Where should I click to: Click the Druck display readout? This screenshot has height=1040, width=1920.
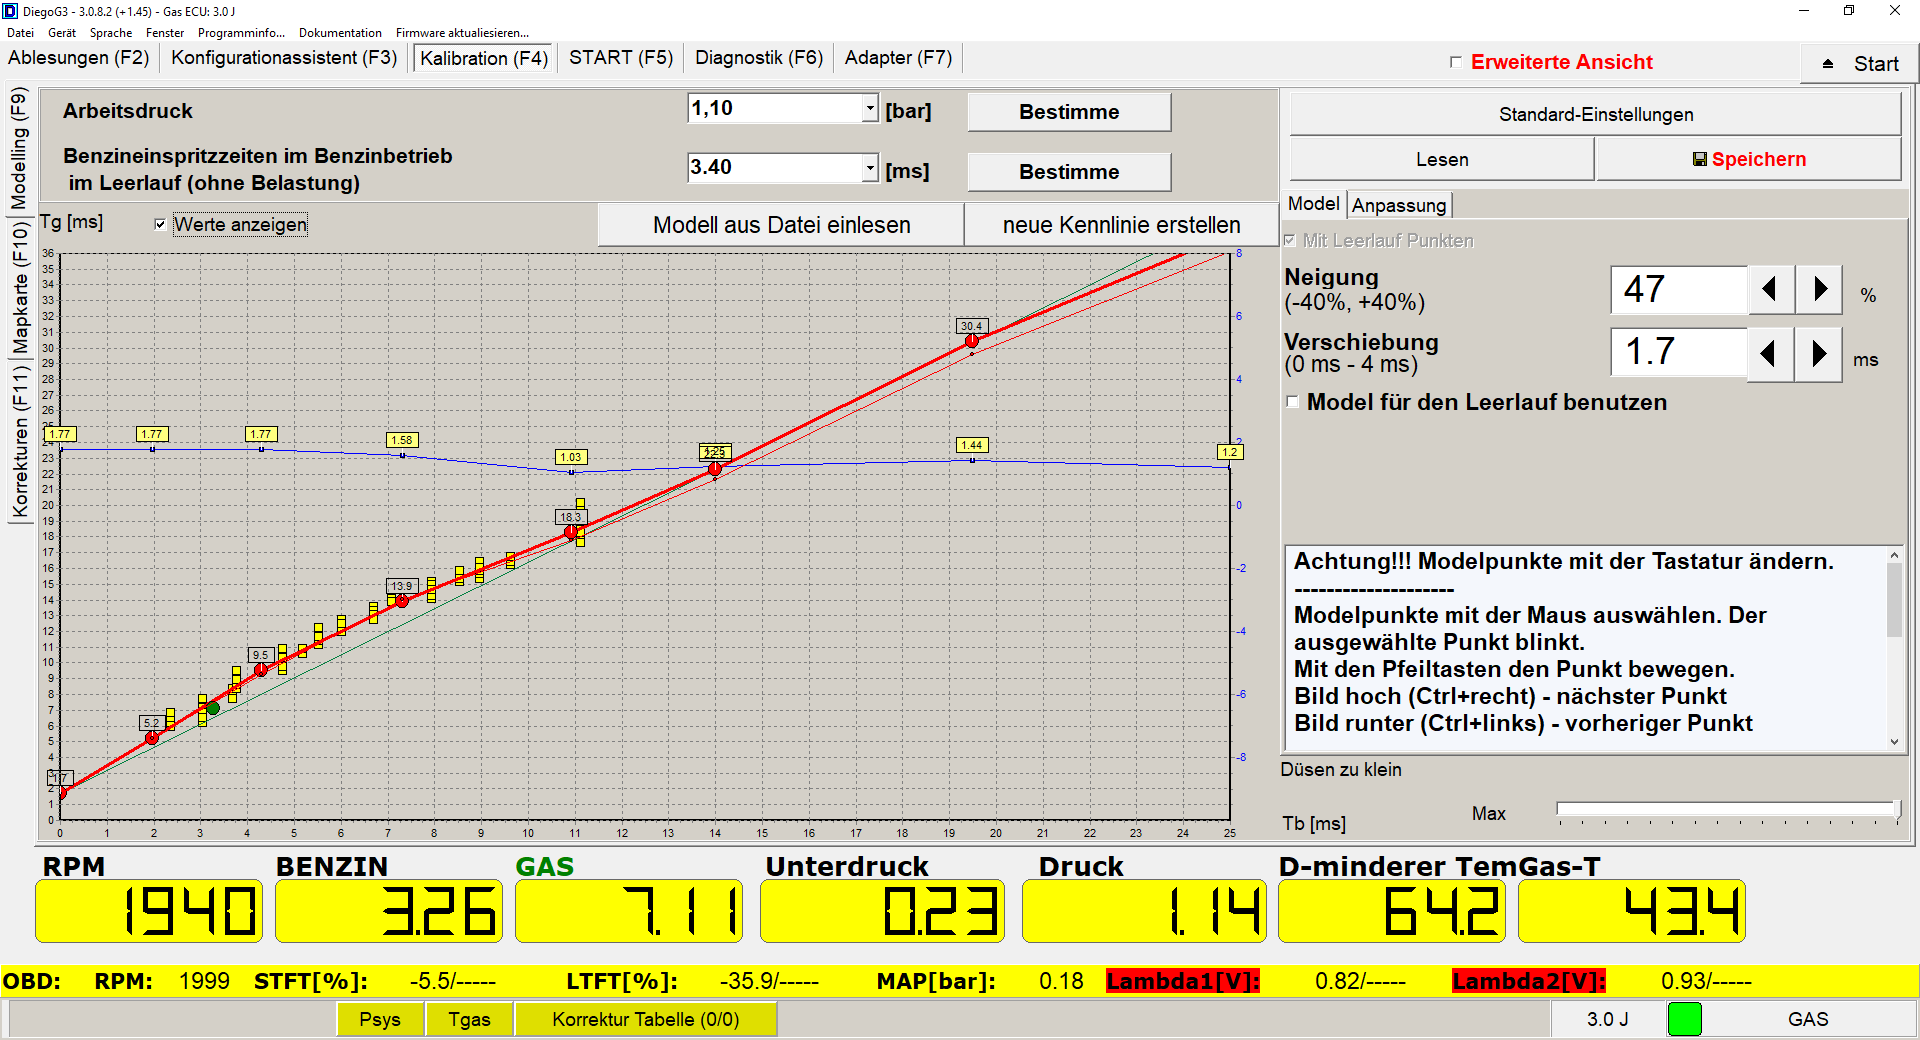[1144, 911]
